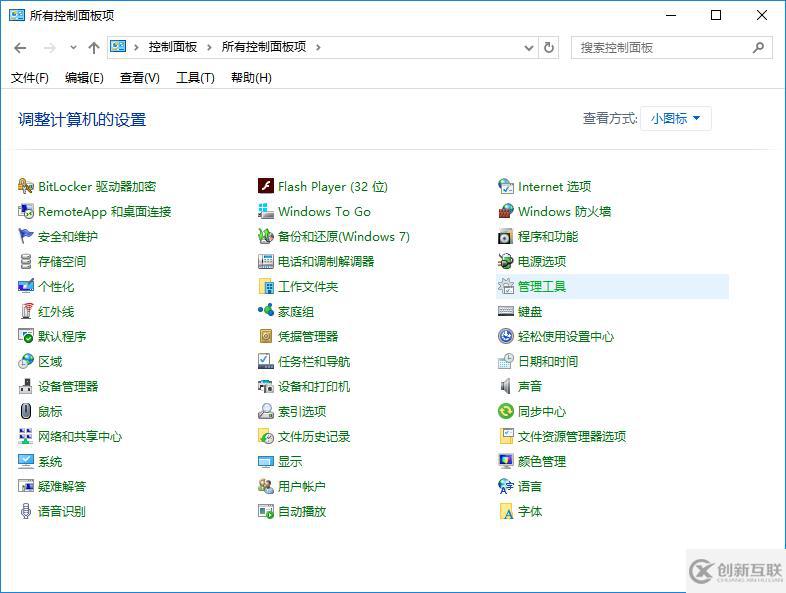Open the BitLocker 驱动器加密 icon
The image size is (786, 593).
[26, 186]
